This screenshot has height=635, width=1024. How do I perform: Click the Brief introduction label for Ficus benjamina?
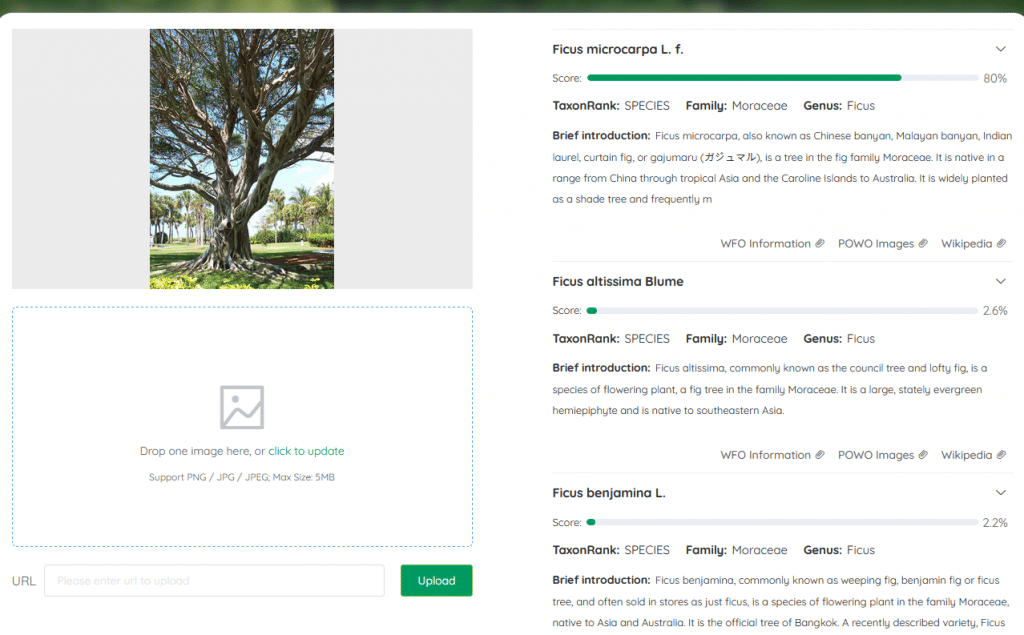tap(601, 579)
